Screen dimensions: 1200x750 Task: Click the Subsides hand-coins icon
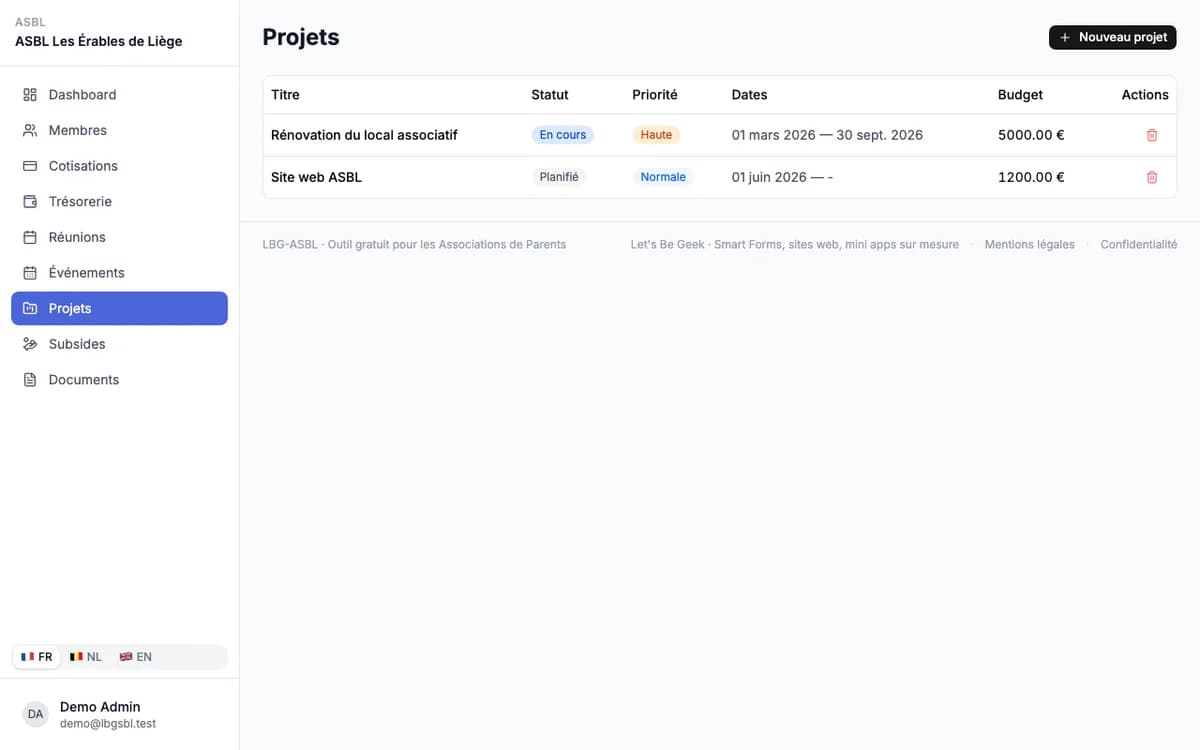[30, 344]
